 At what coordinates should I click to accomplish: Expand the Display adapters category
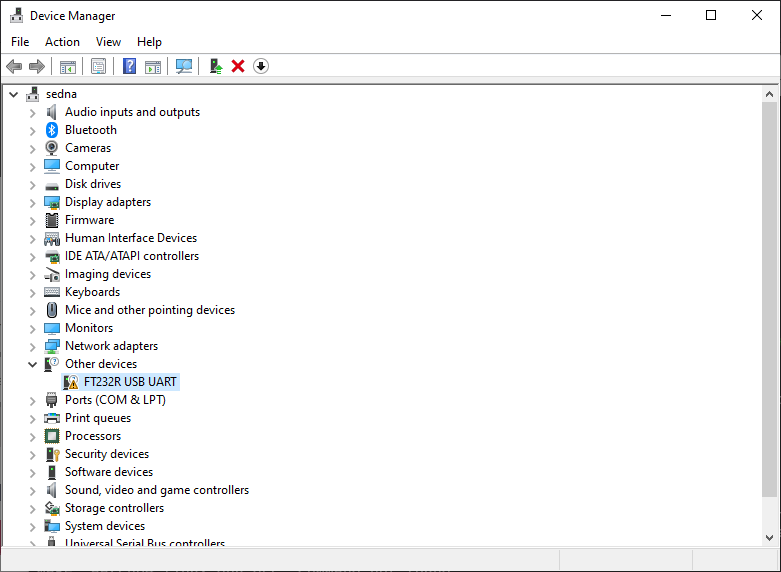click(32, 203)
